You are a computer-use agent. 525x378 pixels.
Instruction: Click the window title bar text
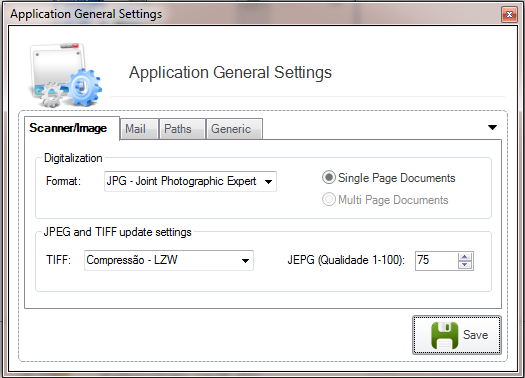86,14
